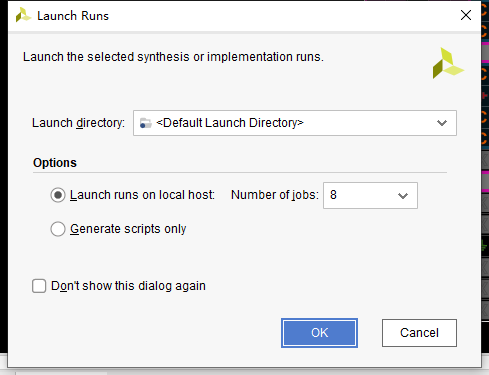Click the Vivado logo in the title bar

(23, 15)
